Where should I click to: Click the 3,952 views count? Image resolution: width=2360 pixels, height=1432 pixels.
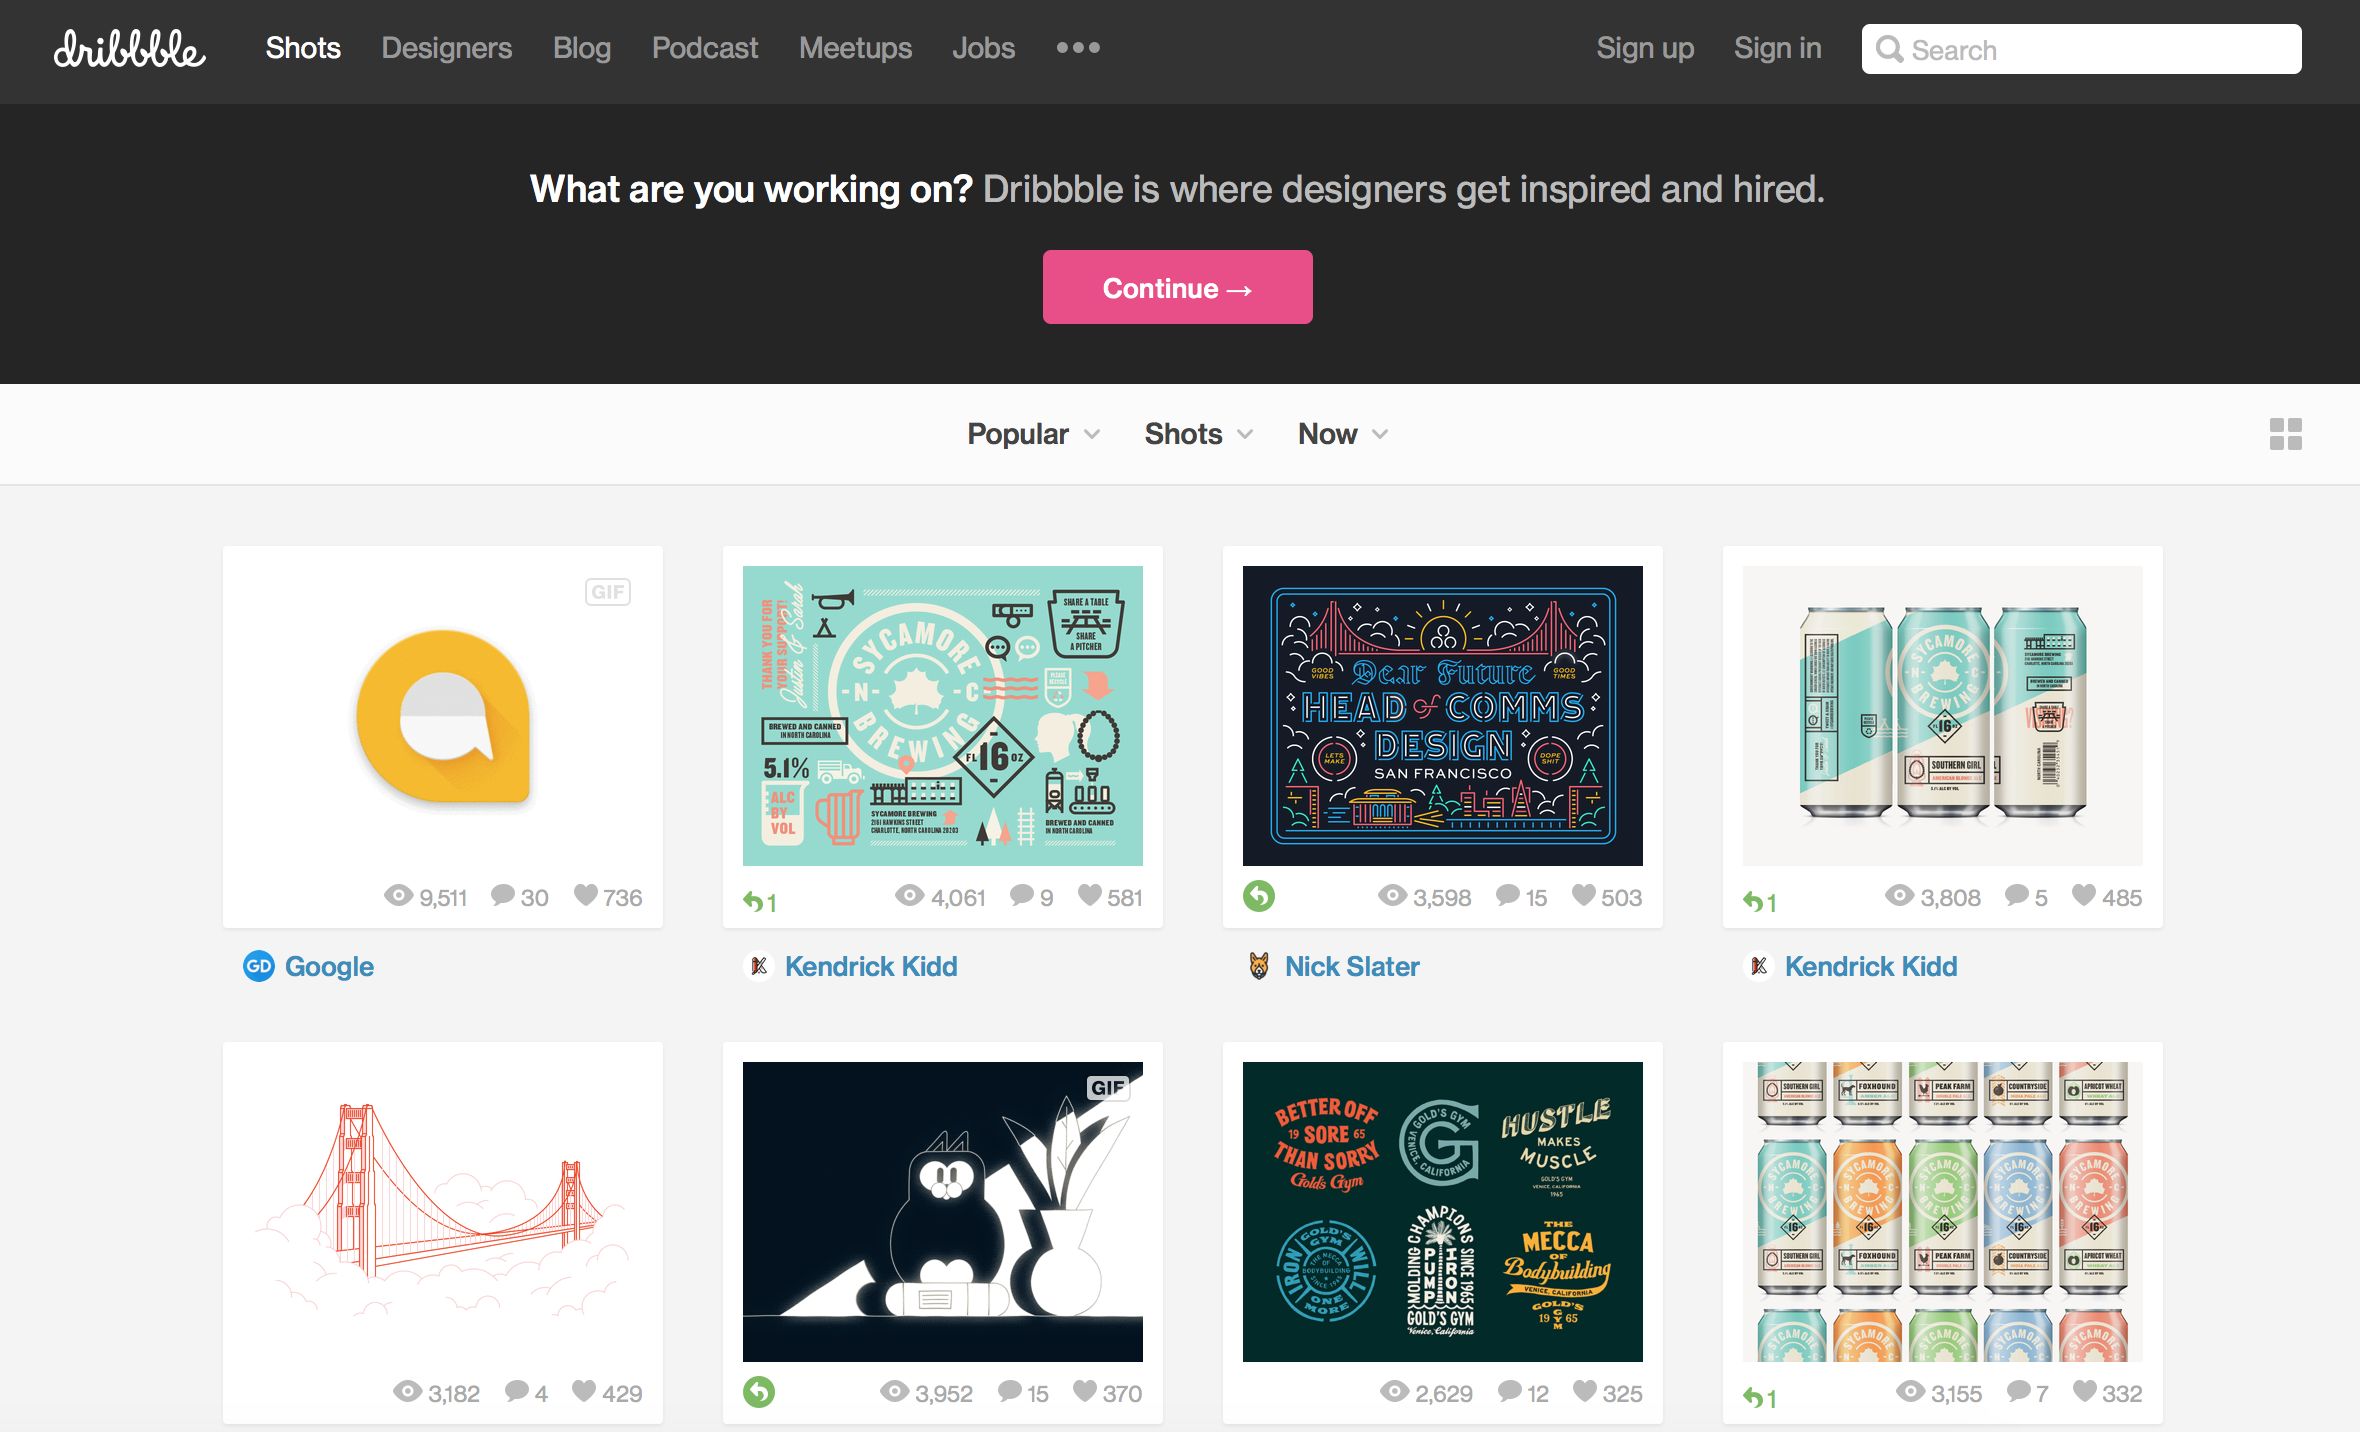tap(944, 1394)
